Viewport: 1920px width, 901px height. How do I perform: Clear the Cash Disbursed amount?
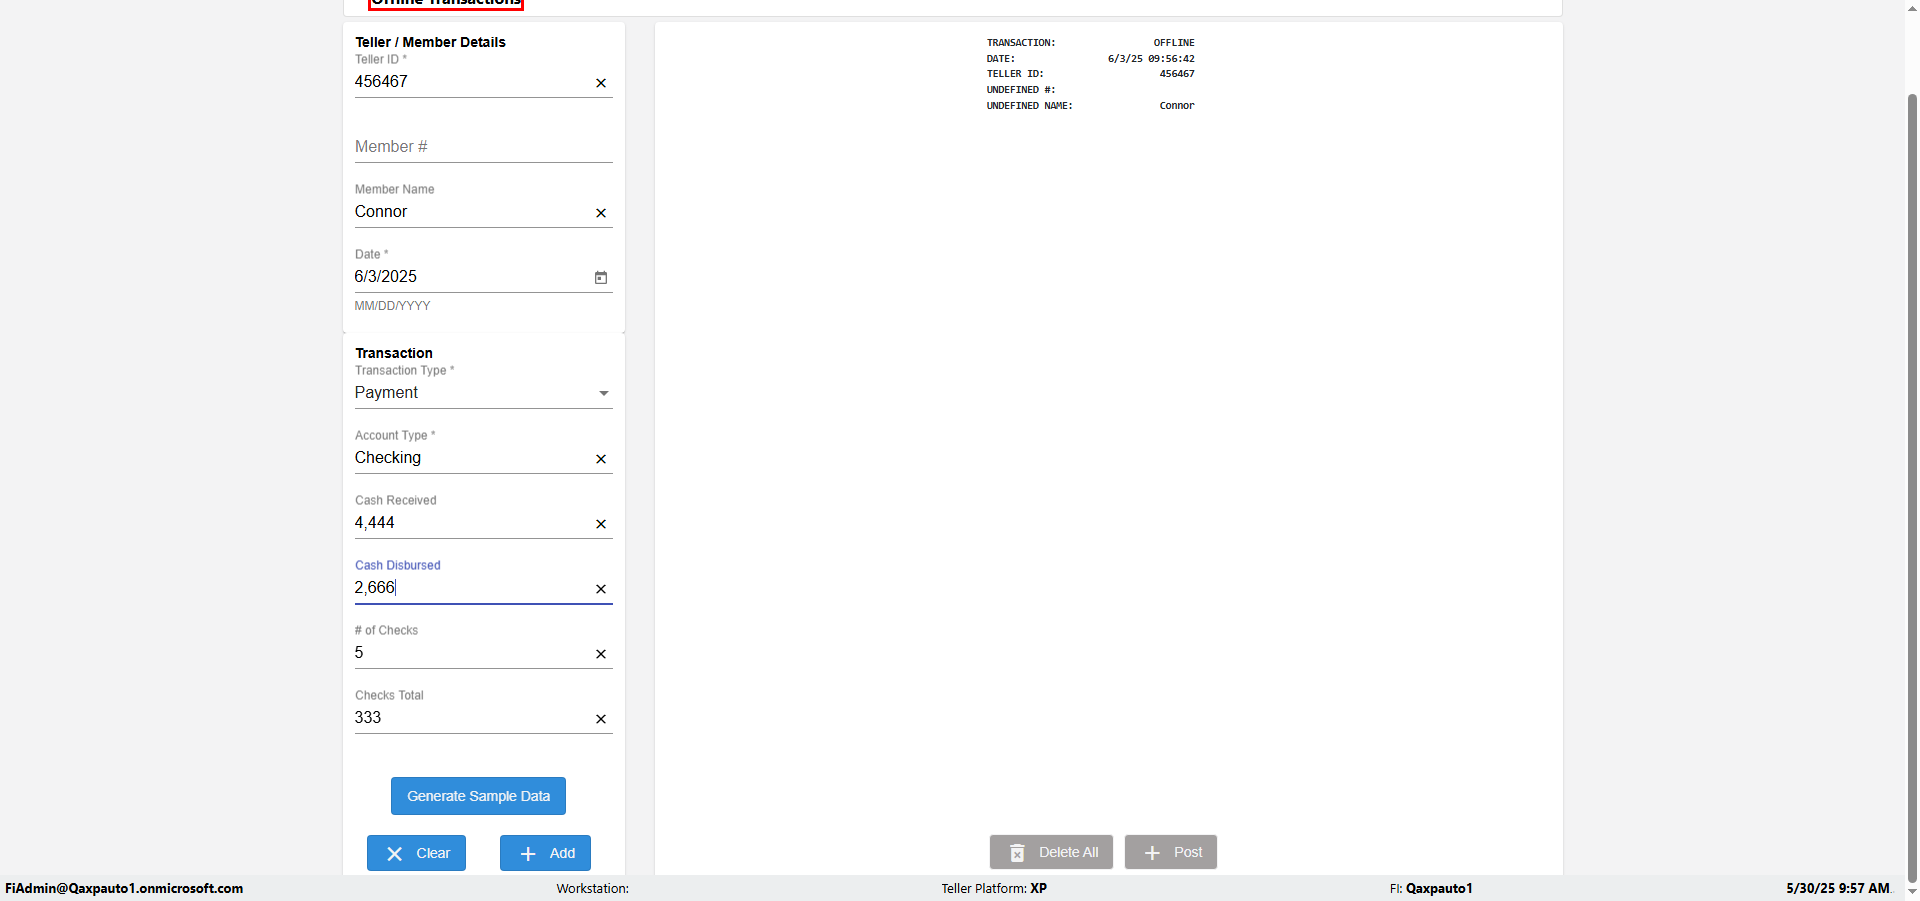click(x=601, y=589)
